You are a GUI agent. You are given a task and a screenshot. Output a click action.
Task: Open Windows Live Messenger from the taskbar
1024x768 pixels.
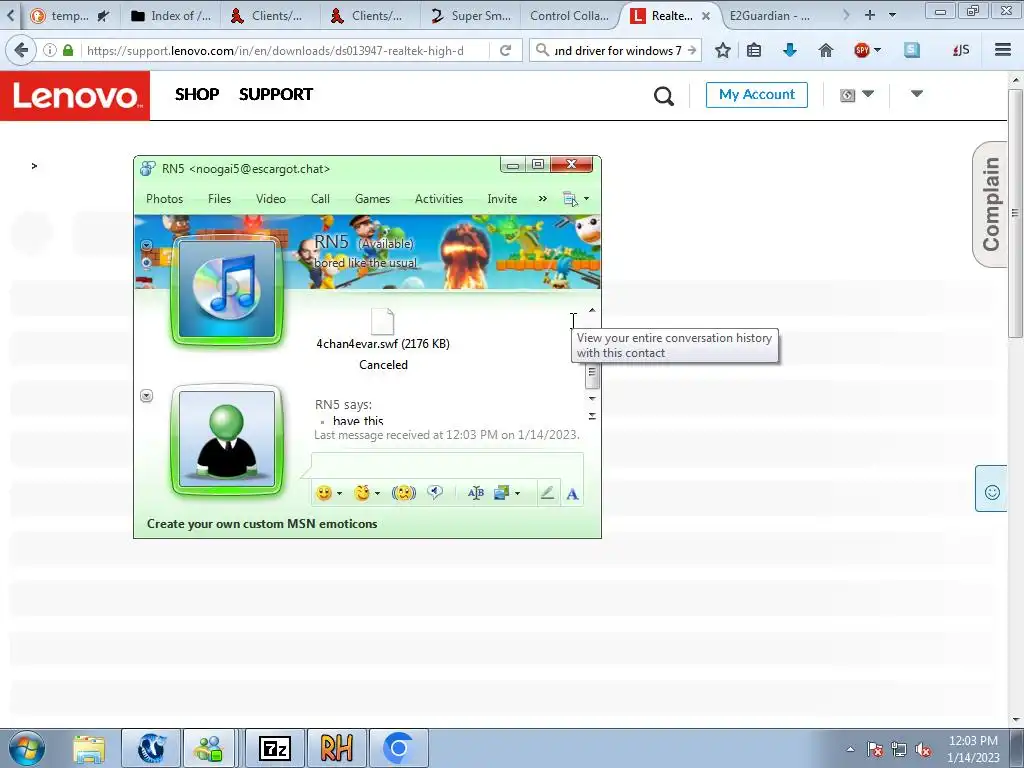(208, 748)
